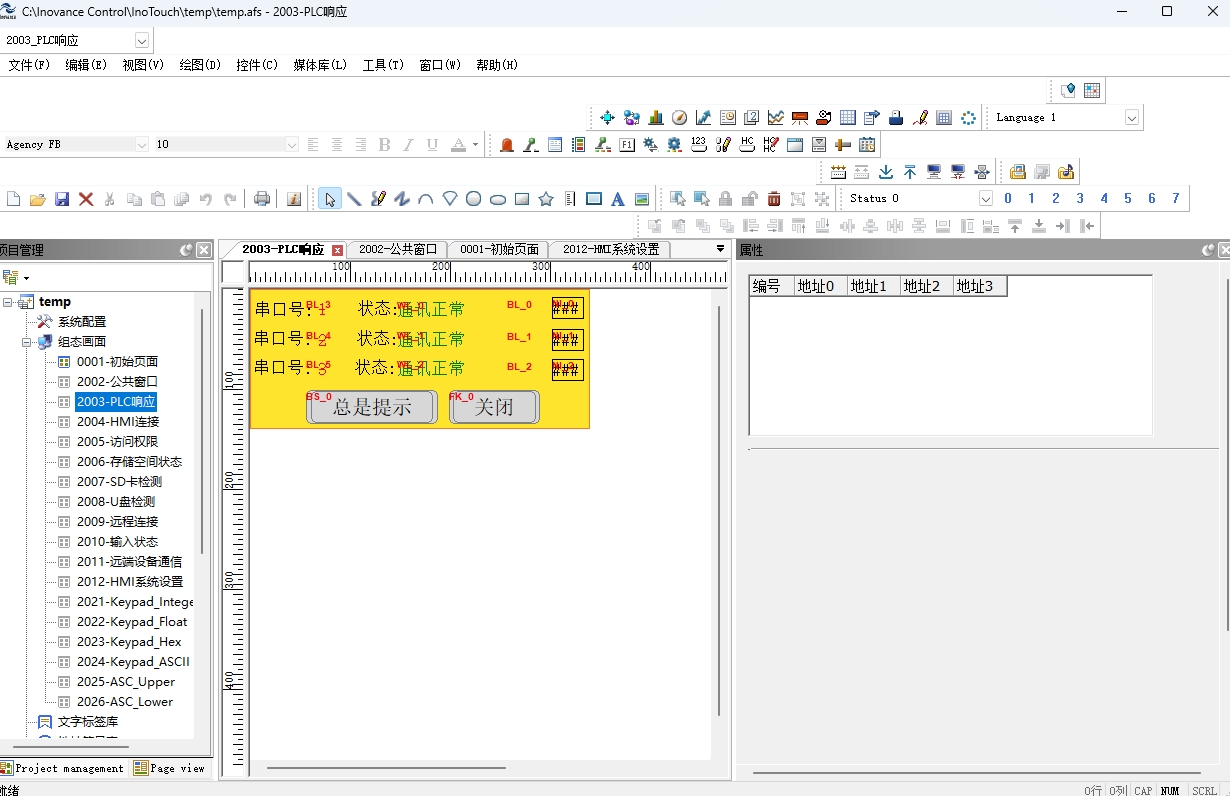Switch to status 6 button

coord(1152,199)
